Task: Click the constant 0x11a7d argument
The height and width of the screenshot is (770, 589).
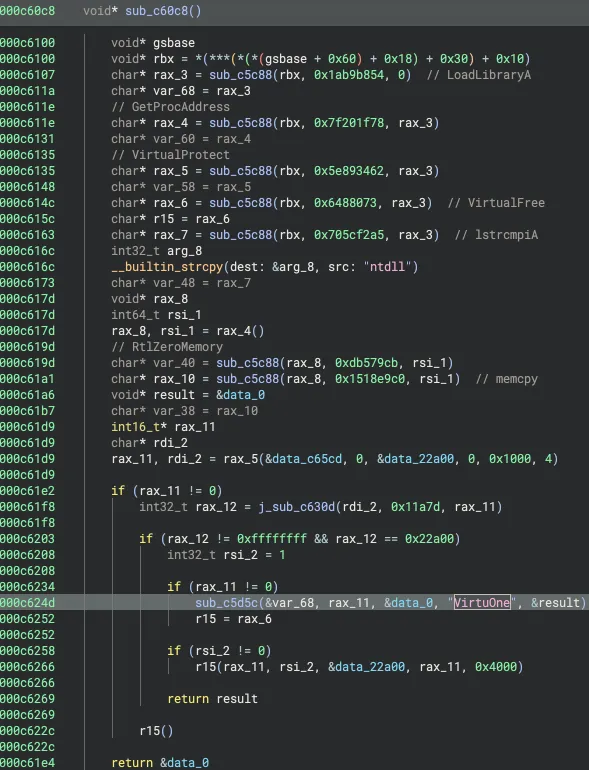Action: tap(415, 507)
